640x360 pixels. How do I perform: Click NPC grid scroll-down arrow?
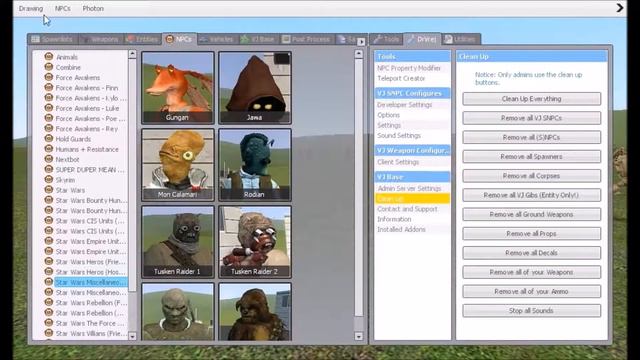coord(358,336)
